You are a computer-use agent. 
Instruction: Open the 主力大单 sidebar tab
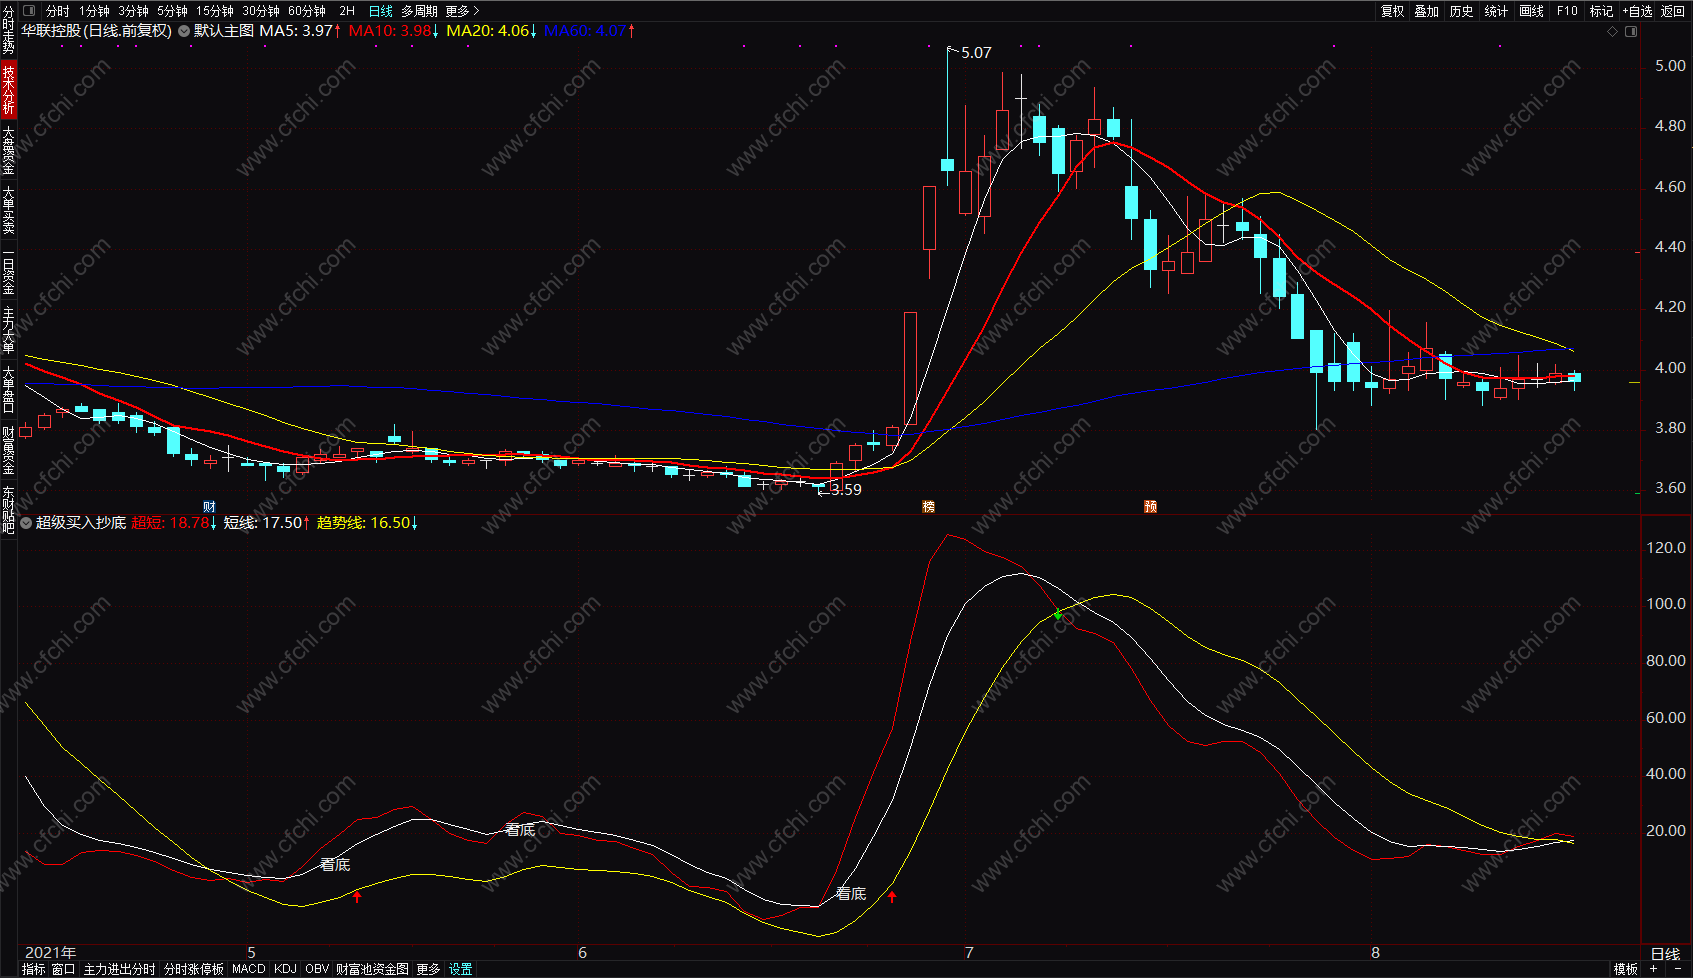(8, 330)
